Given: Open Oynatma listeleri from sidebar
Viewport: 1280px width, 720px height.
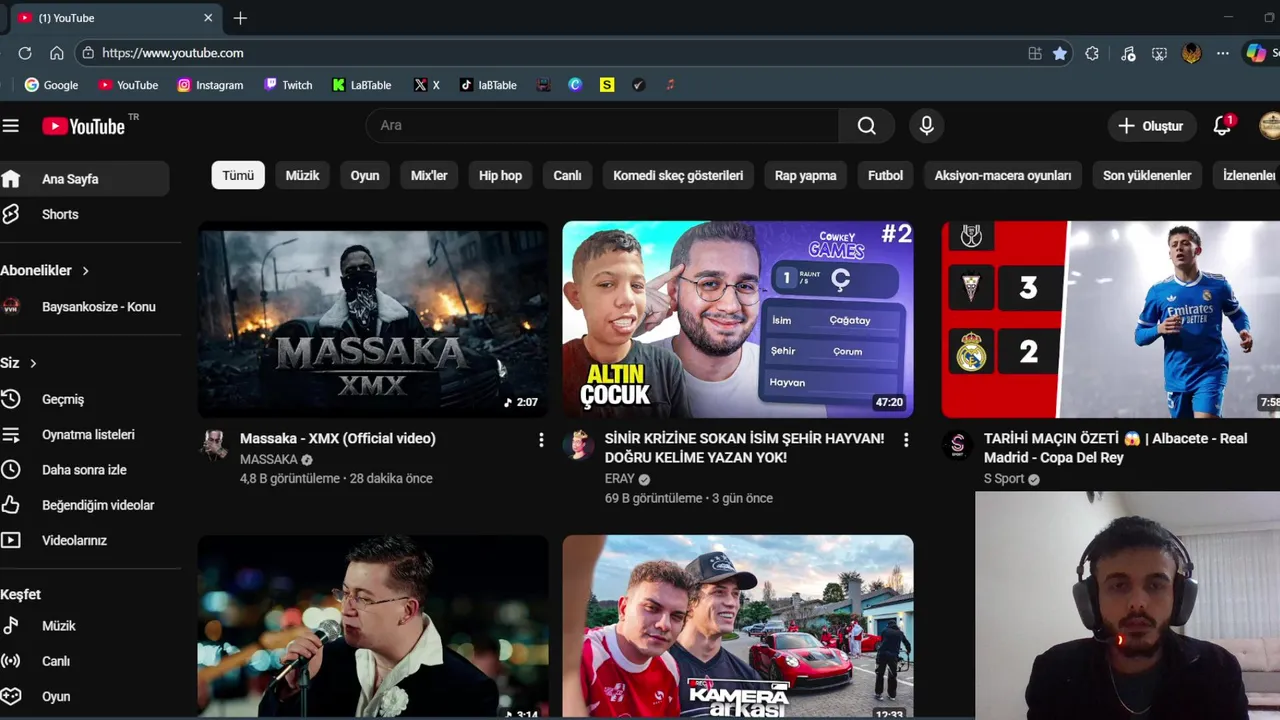Looking at the screenshot, I should click(85, 434).
